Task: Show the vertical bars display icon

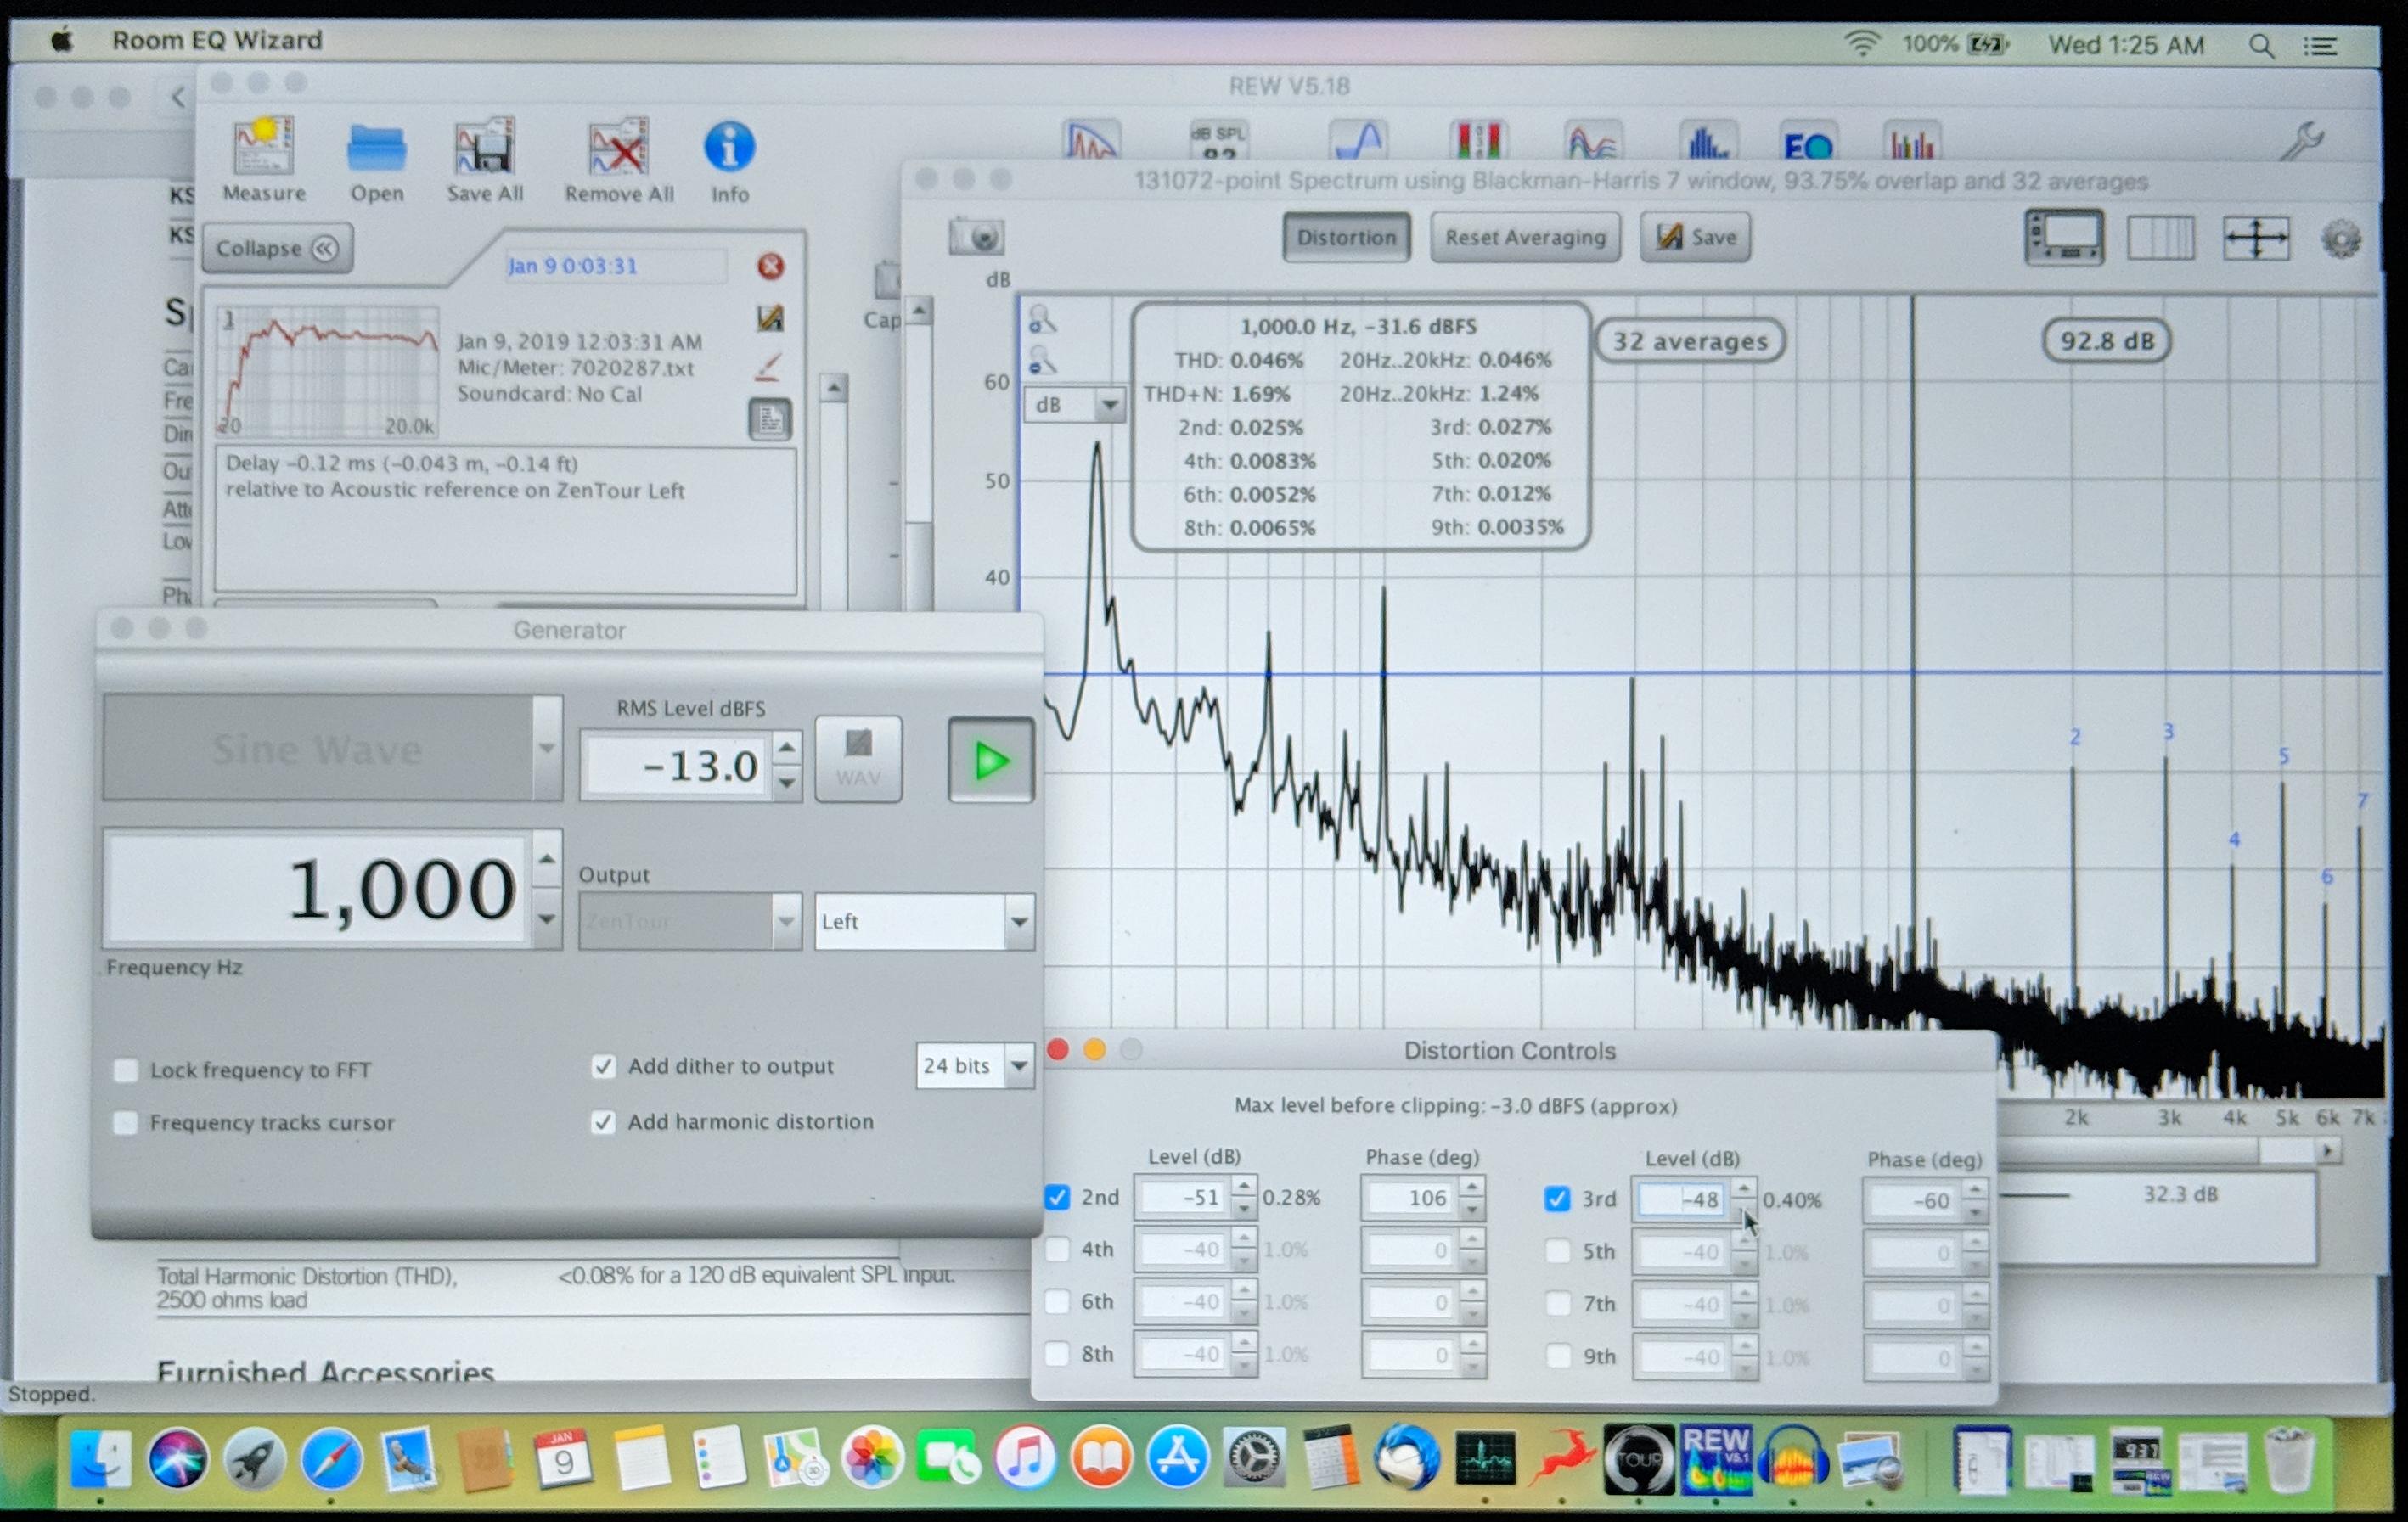Action: pyautogui.click(x=2160, y=239)
